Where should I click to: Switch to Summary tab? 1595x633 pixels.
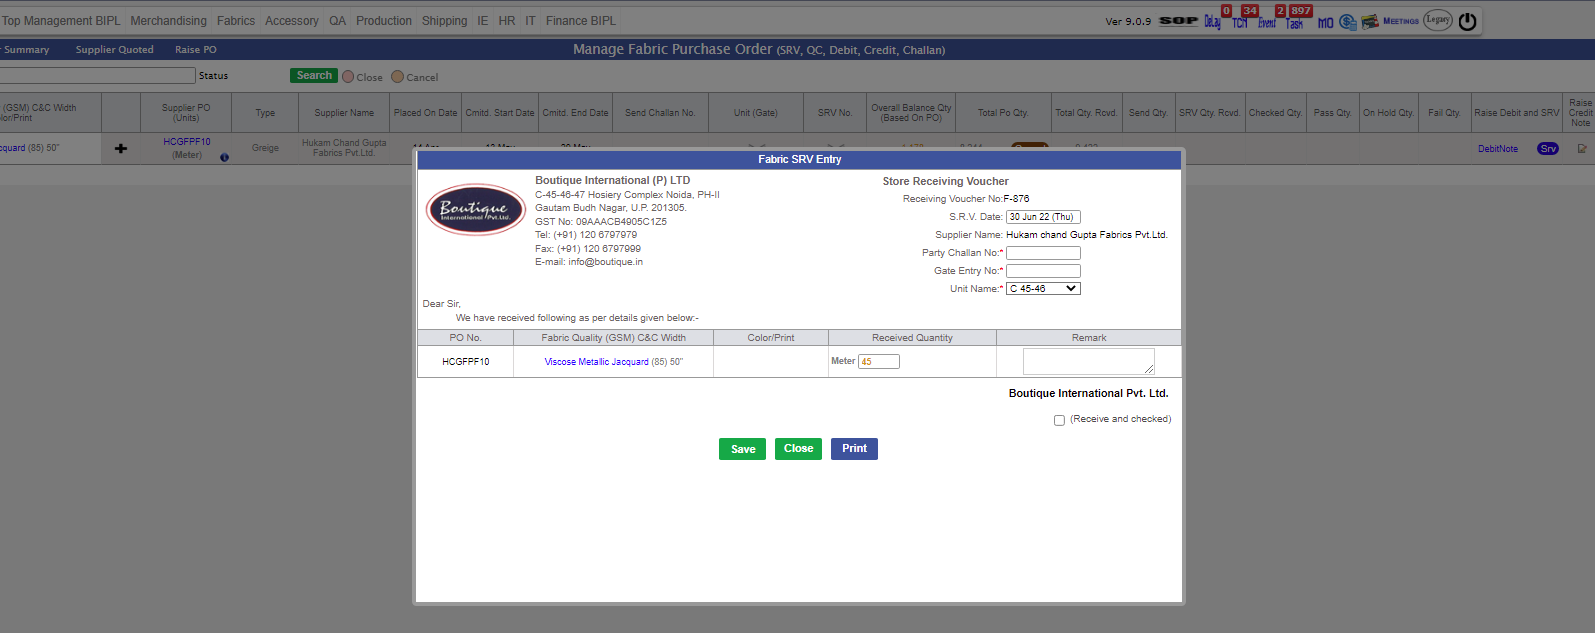coord(25,50)
